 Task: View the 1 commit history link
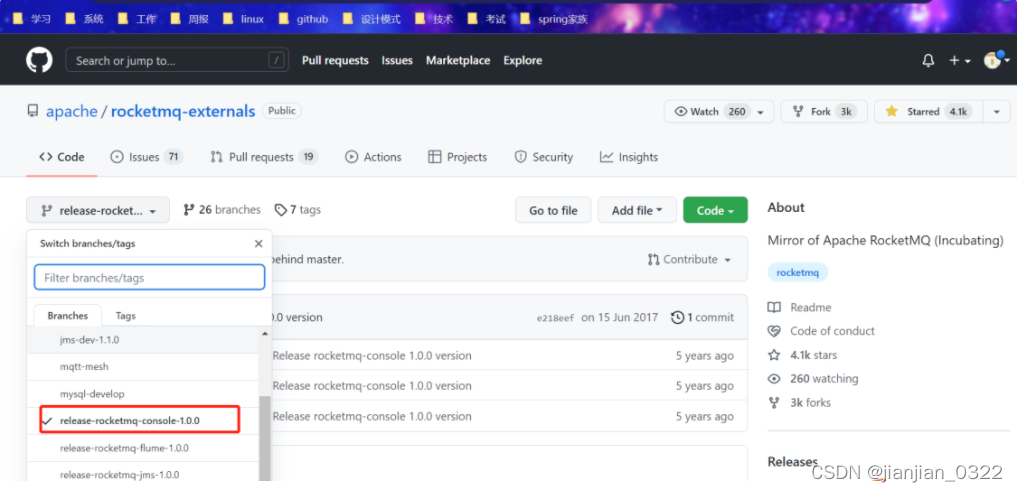[702, 318]
